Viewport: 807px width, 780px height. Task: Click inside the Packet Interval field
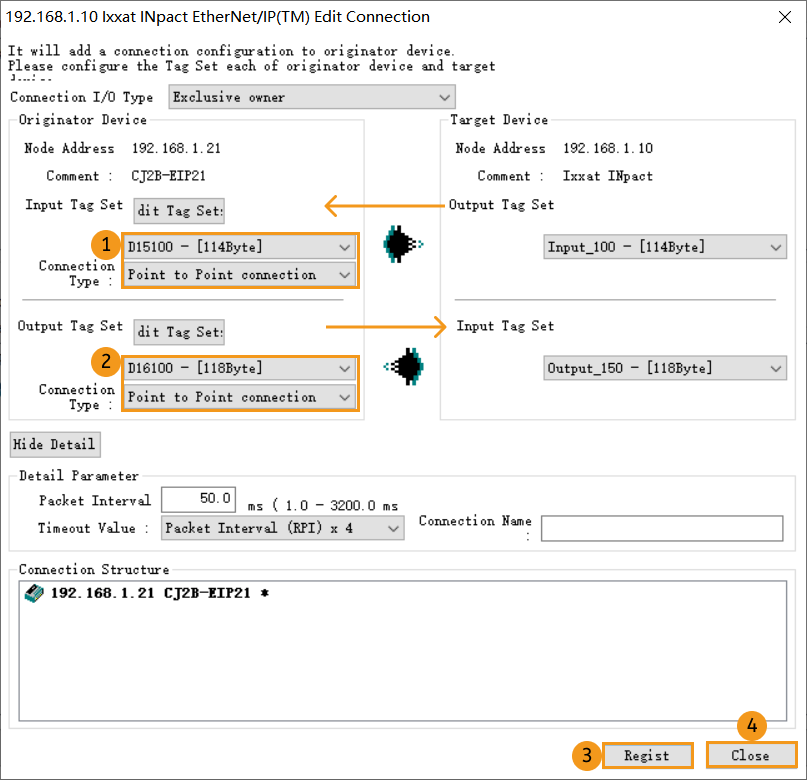[x=197, y=499]
